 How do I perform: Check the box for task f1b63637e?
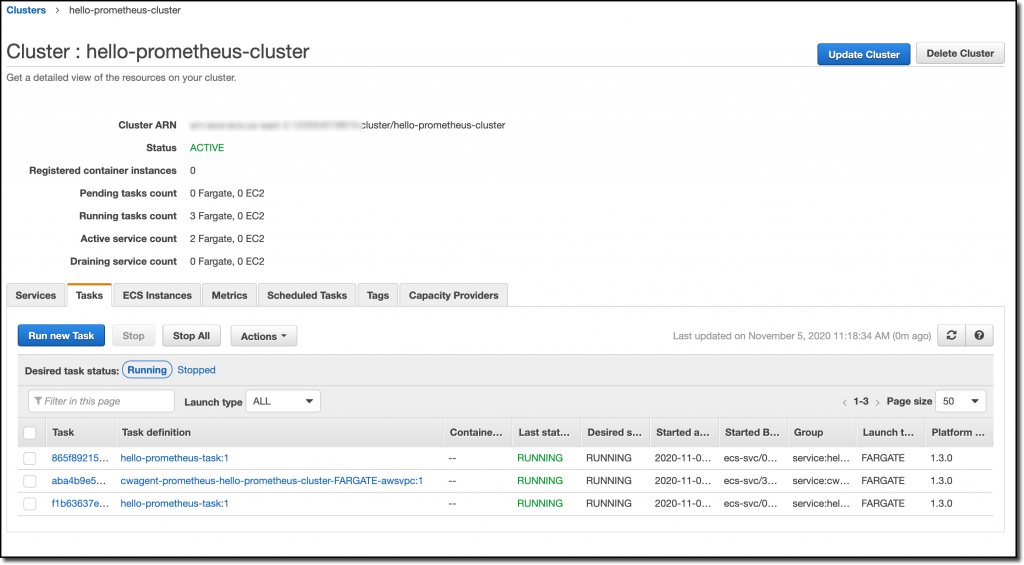tap(30, 504)
